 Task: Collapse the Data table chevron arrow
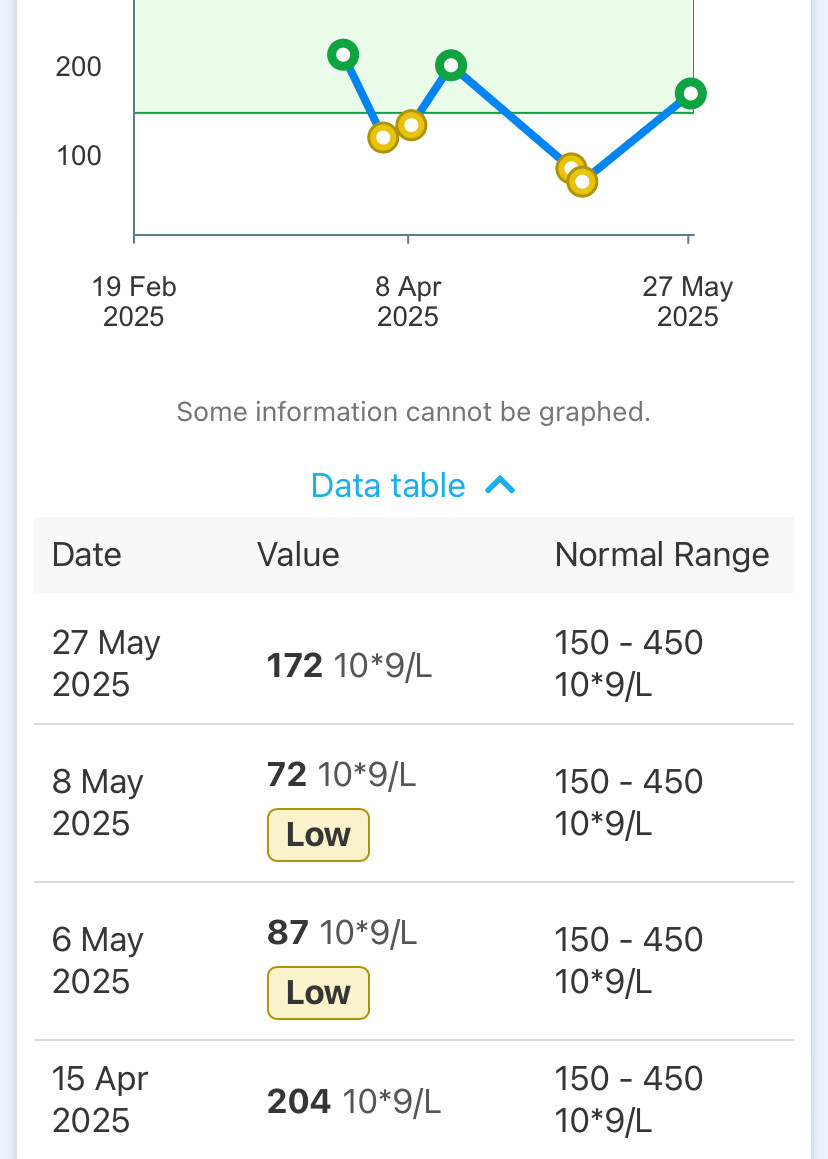point(500,486)
